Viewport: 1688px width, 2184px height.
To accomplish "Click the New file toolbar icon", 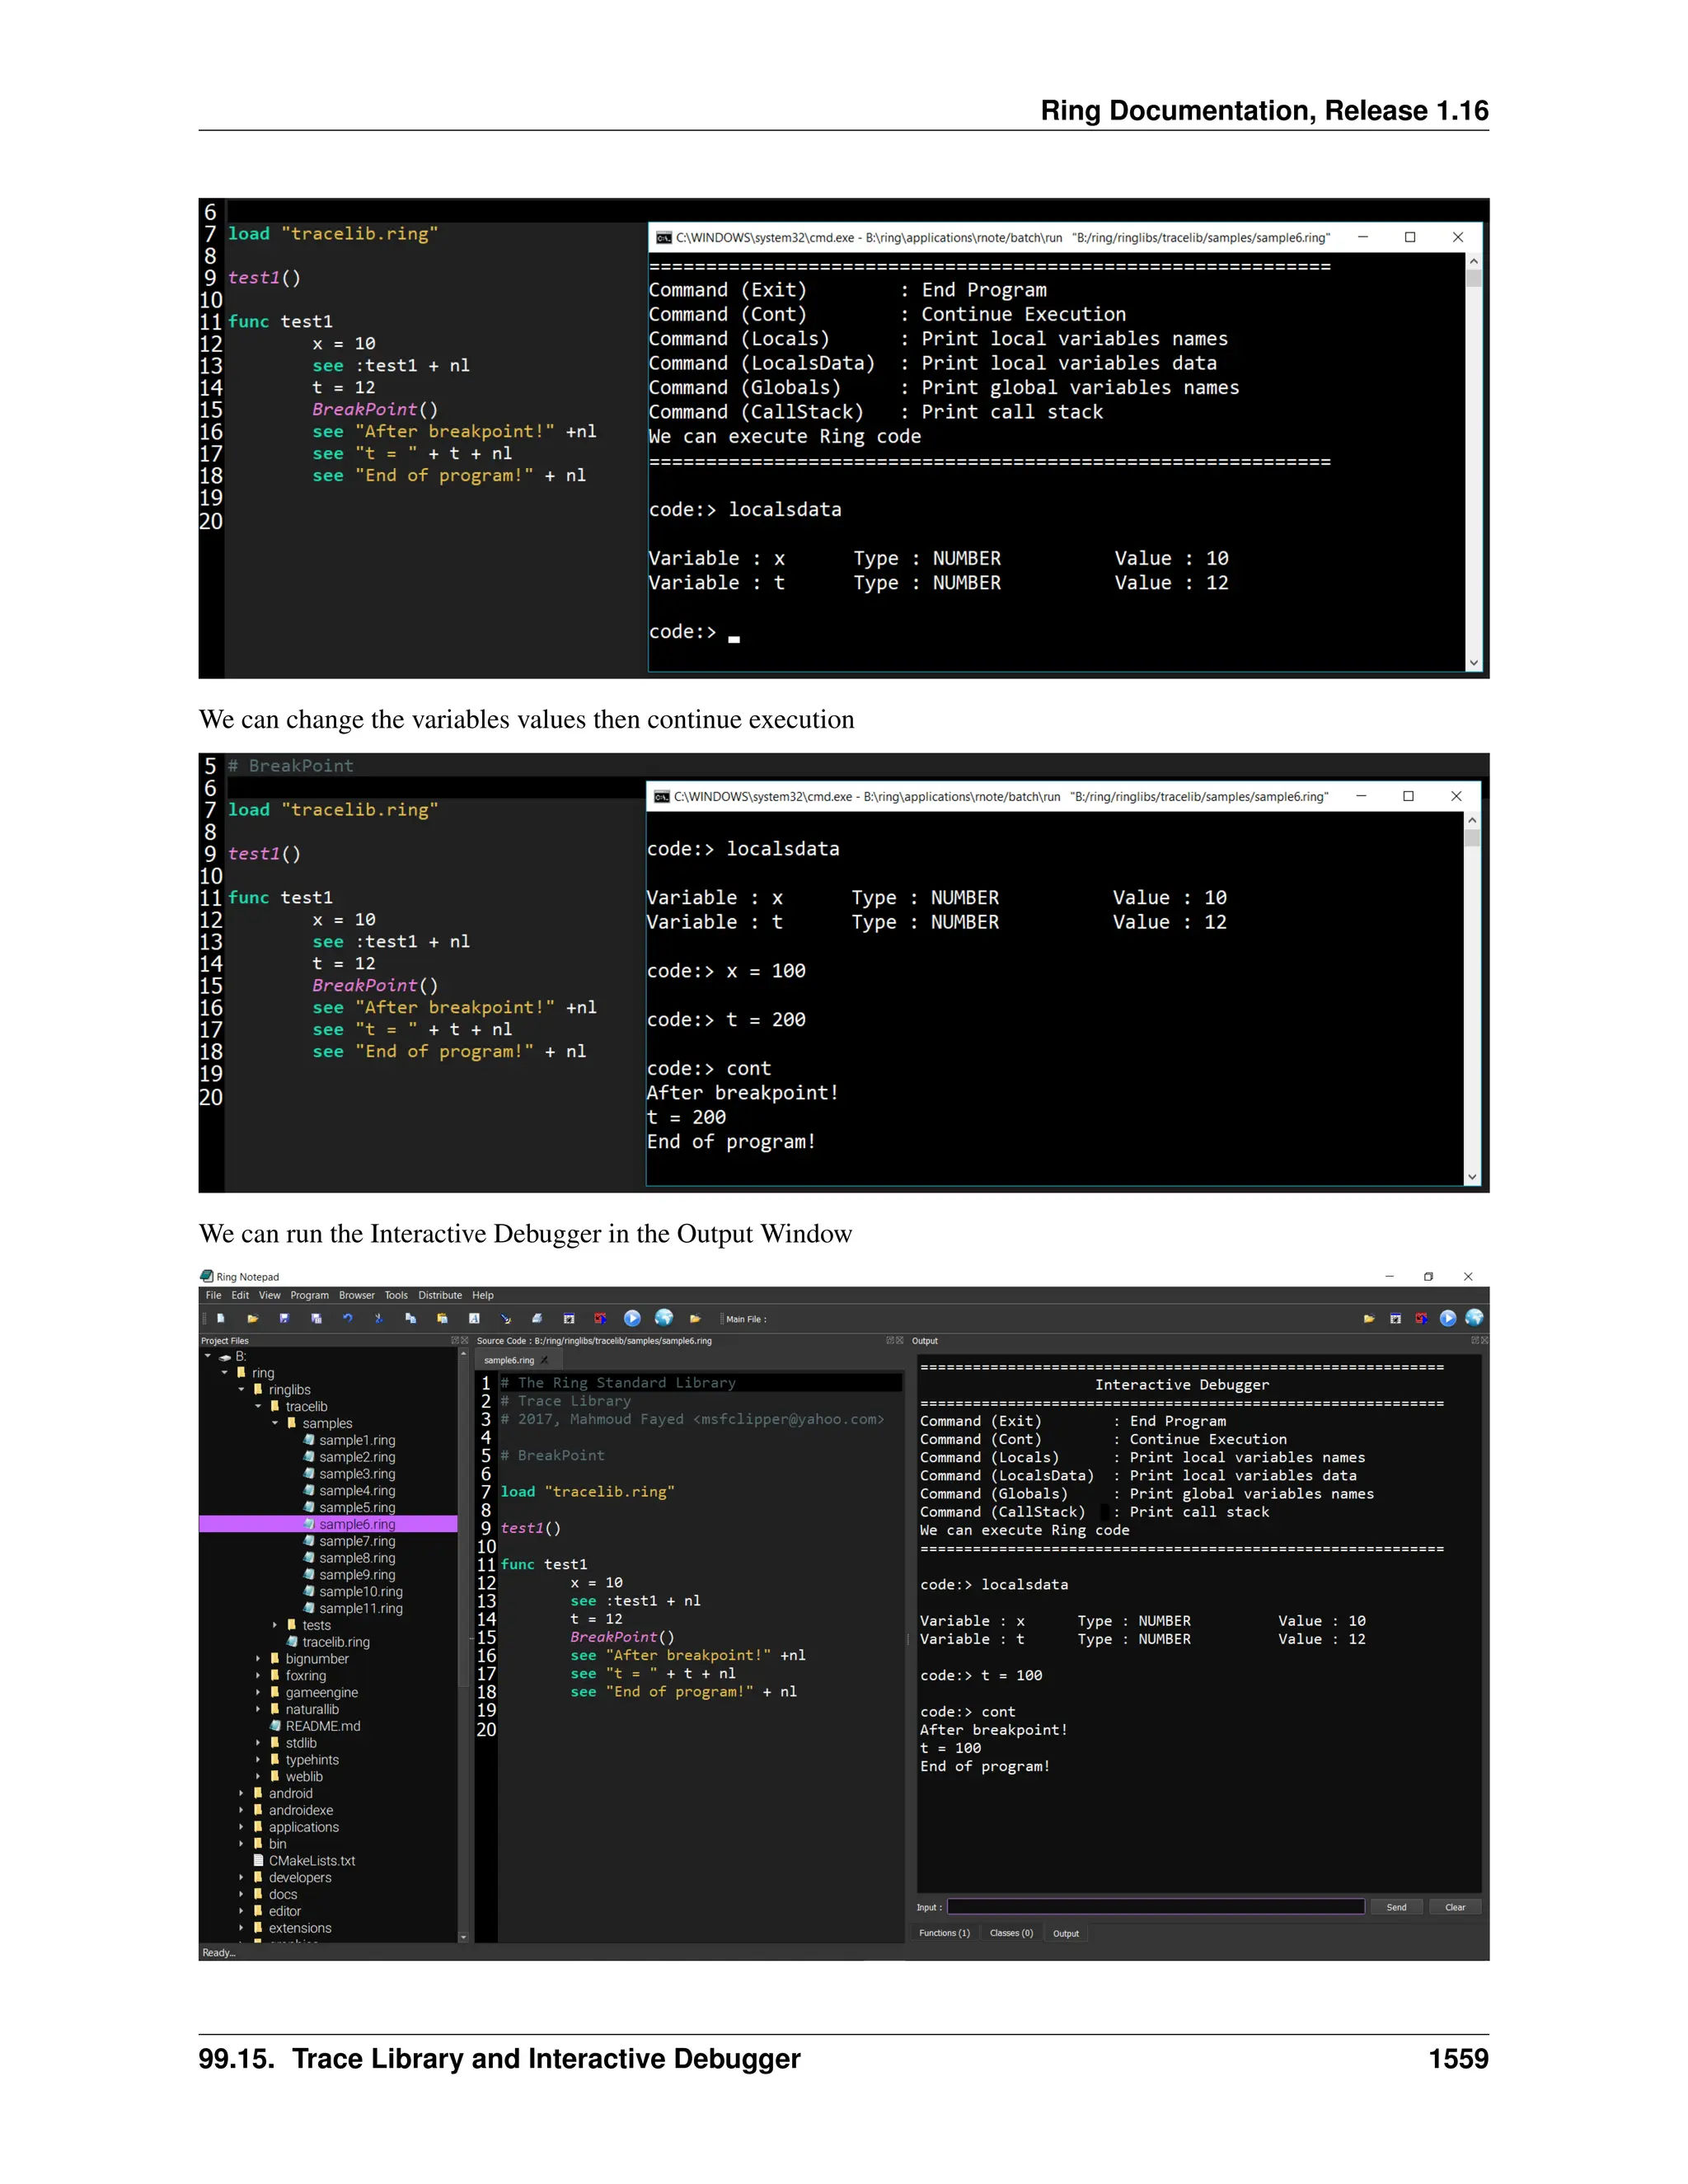I will (221, 1319).
